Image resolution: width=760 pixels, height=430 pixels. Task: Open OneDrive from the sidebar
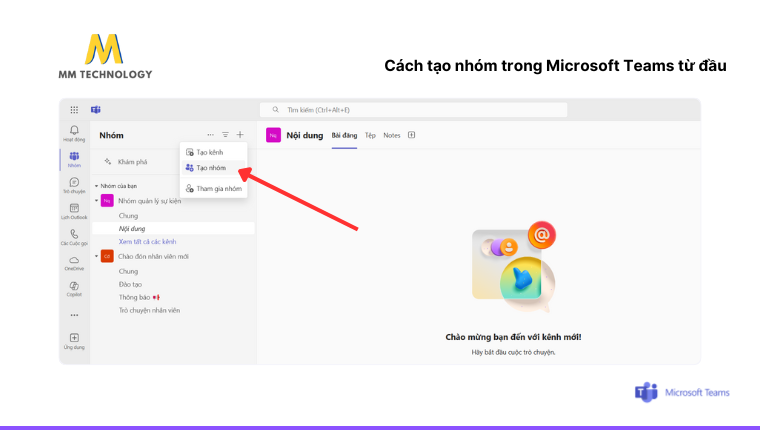pos(74,263)
